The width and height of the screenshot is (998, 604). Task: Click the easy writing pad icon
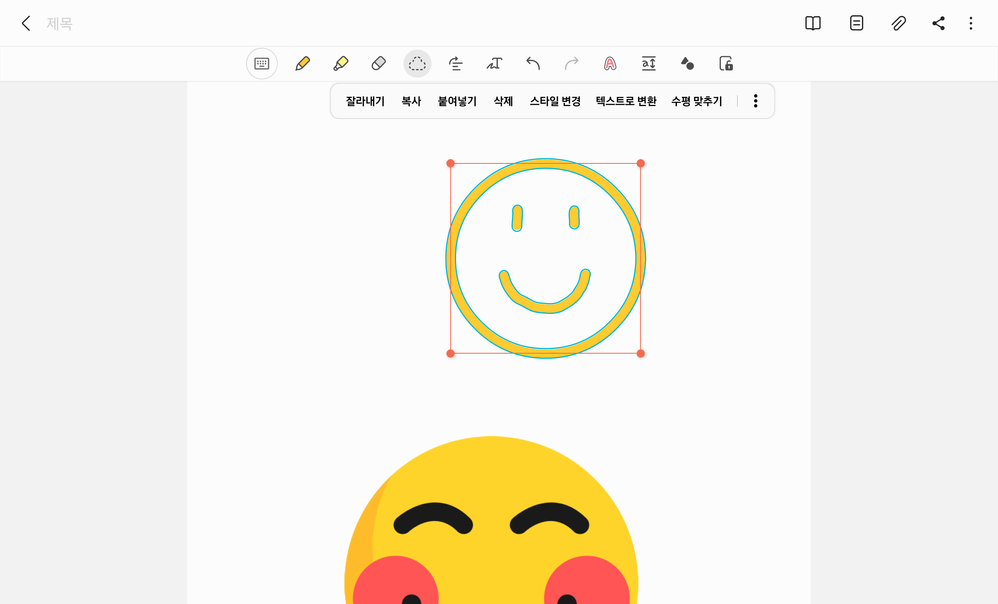coord(649,64)
